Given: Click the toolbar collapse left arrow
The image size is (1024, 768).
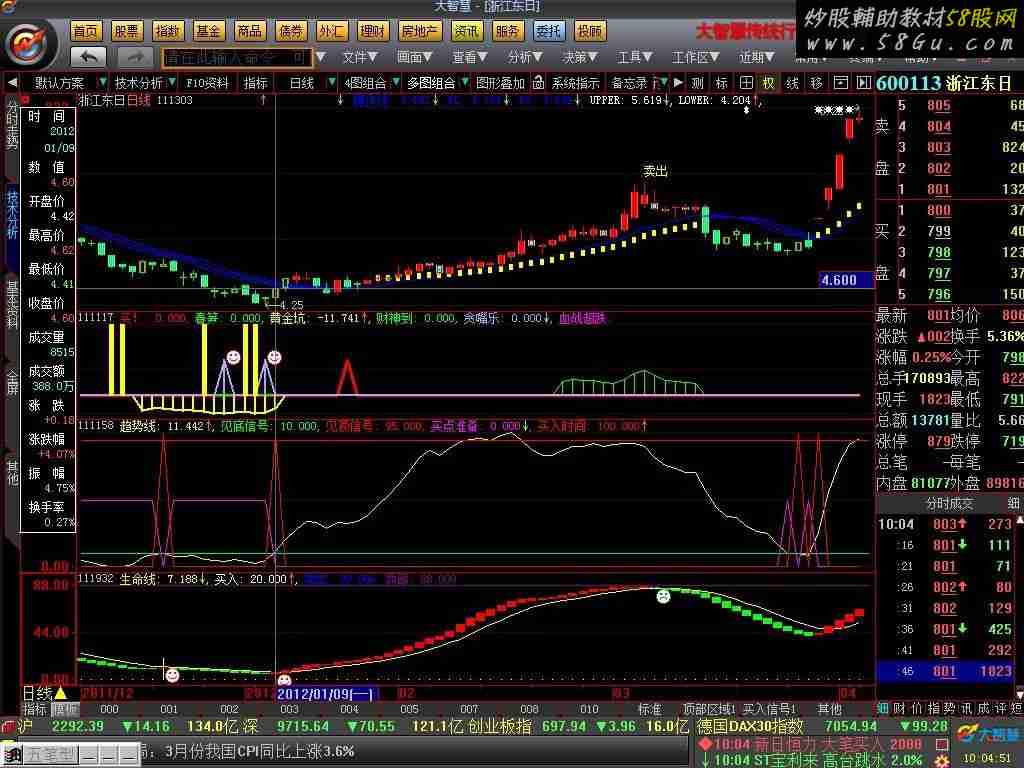Looking at the screenshot, I should tap(12, 82).
